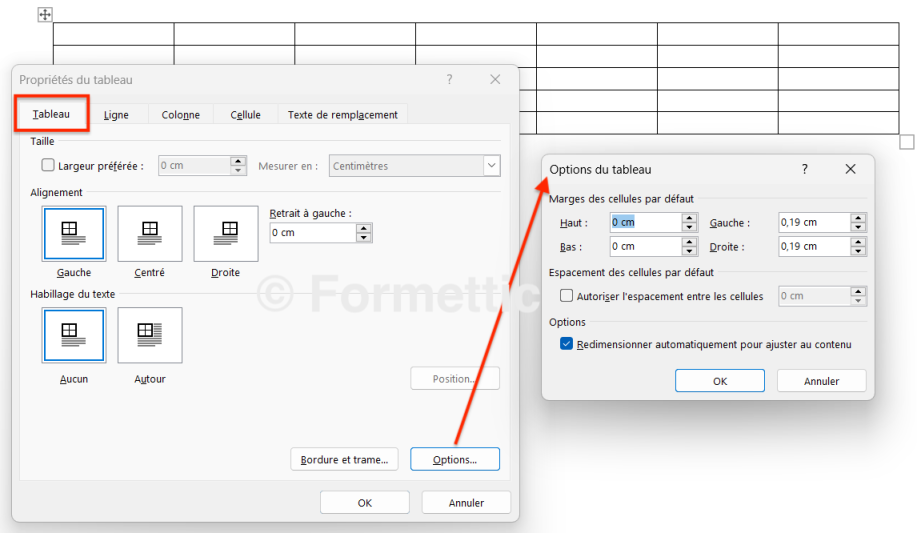
Task: Click the table move handle icon
Action: click(x=45, y=14)
